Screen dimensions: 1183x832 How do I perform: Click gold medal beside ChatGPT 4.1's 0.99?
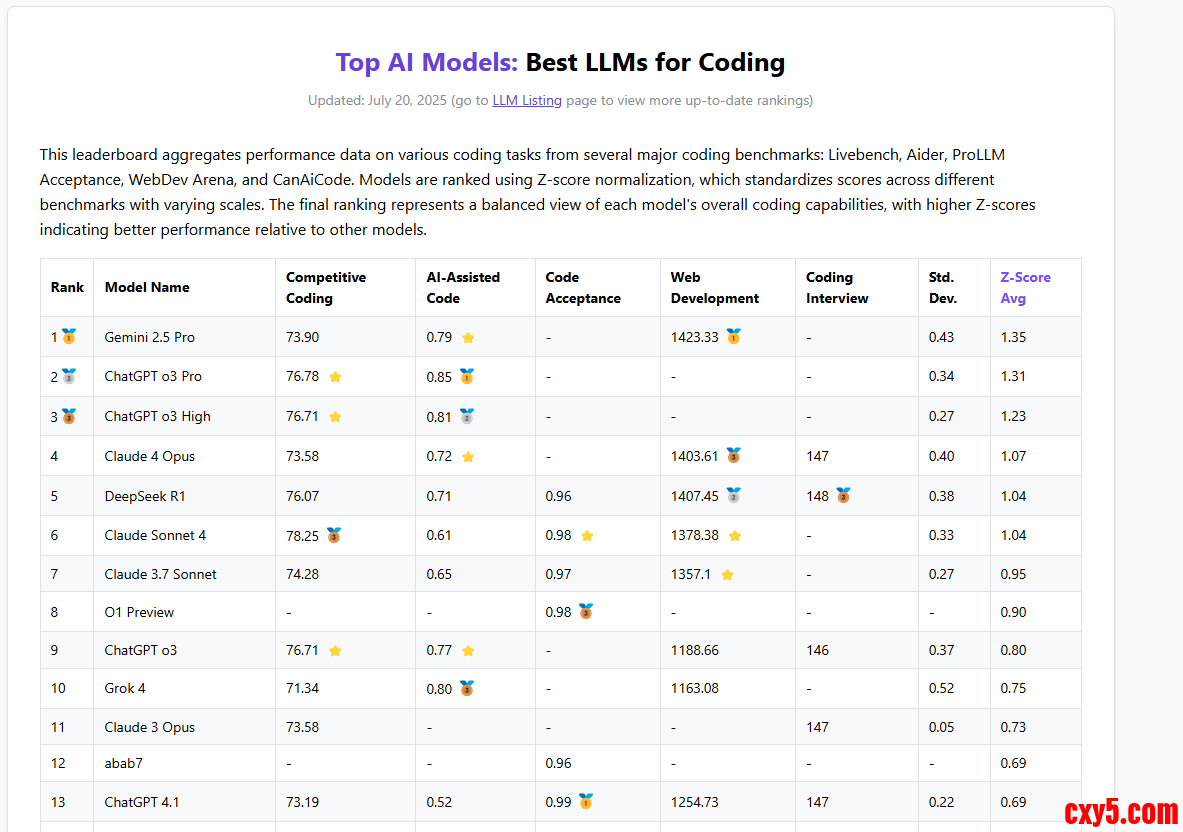585,801
